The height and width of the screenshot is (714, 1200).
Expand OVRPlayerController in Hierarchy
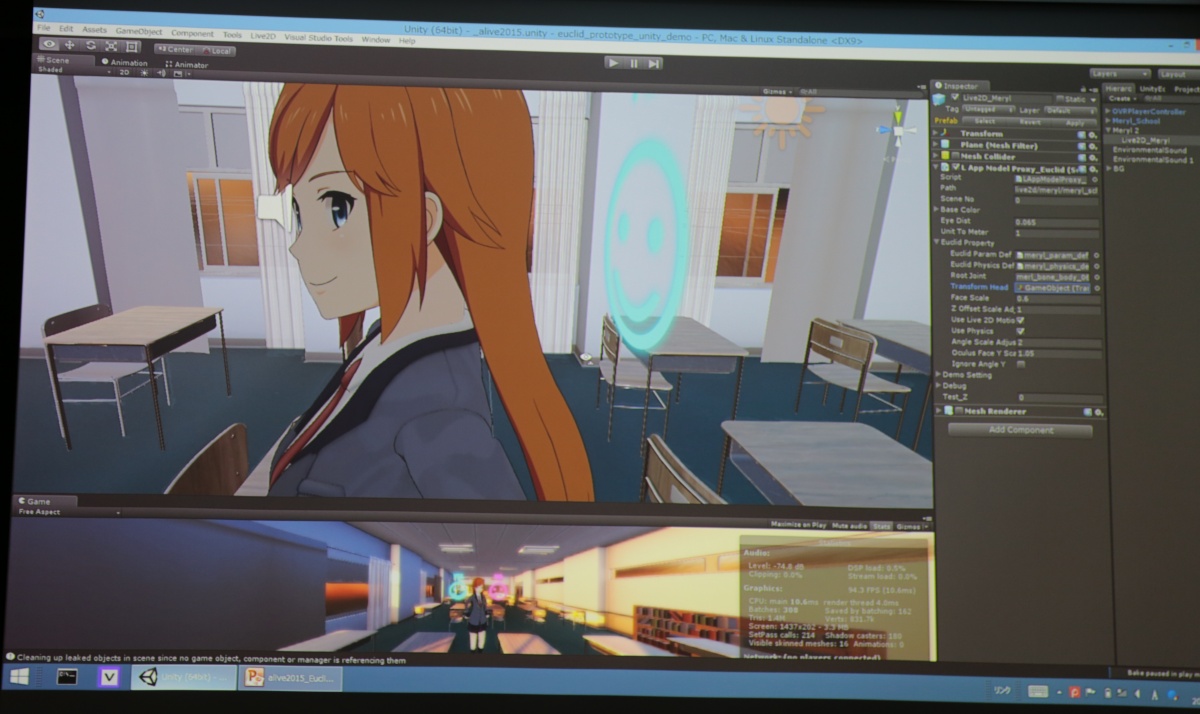tap(1108, 111)
